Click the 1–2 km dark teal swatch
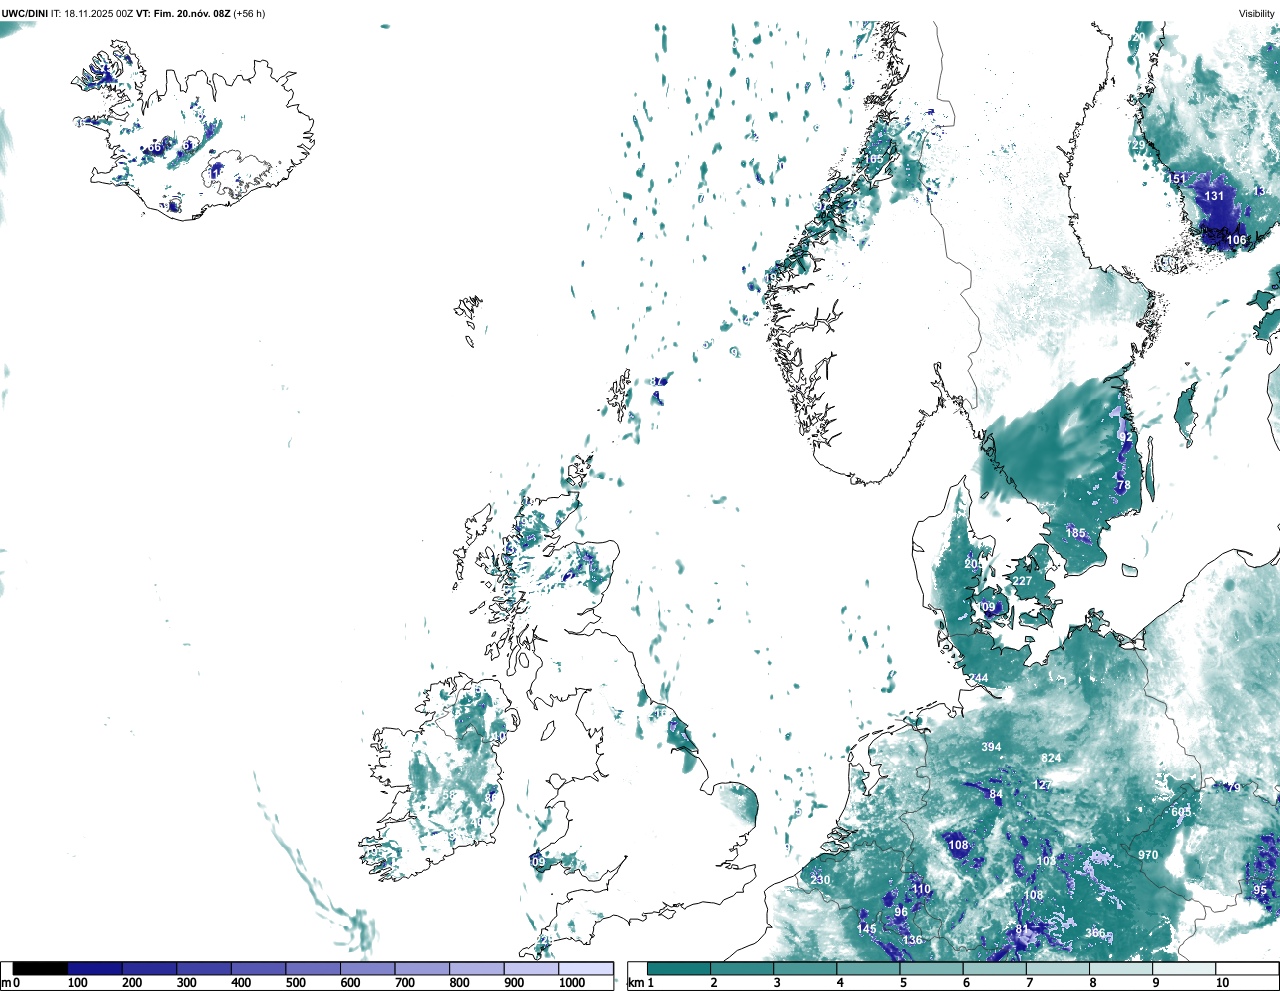Viewport: 1280px width, 991px height. (x=679, y=968)
